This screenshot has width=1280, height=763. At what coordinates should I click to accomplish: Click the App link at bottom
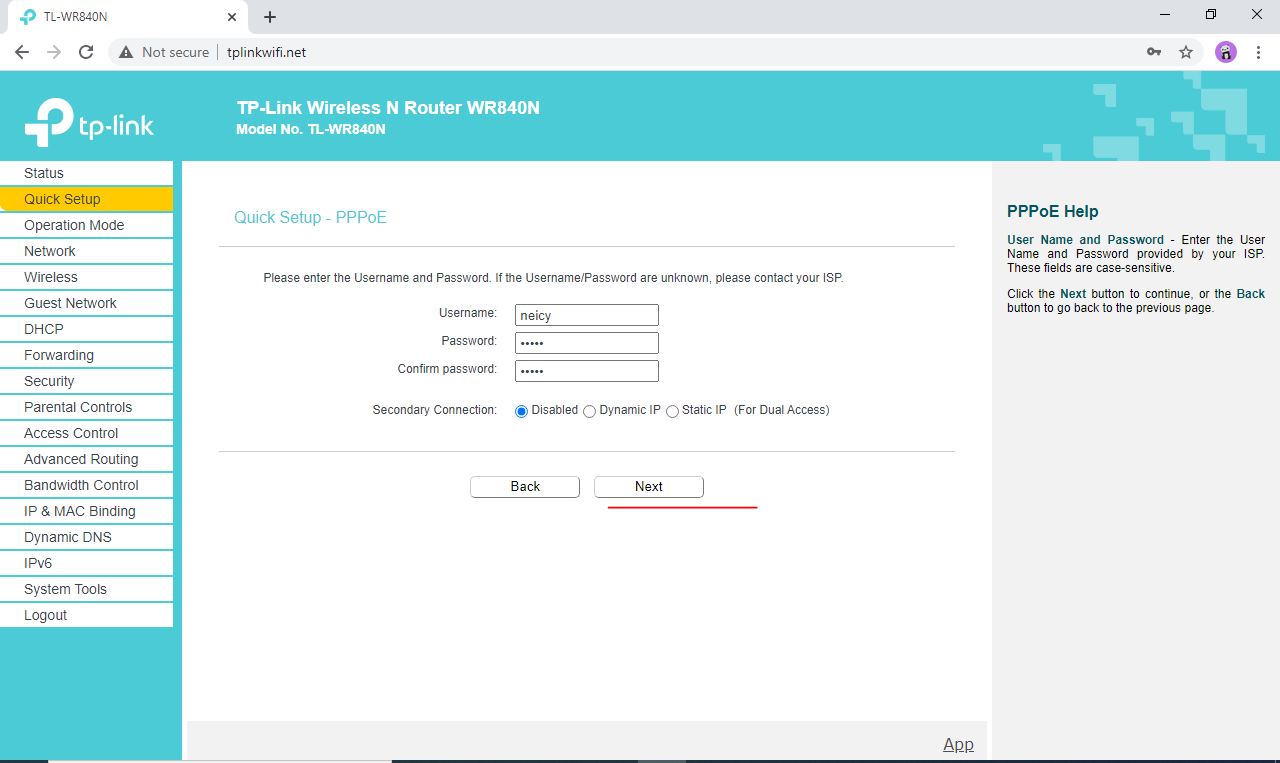point(958,744)
